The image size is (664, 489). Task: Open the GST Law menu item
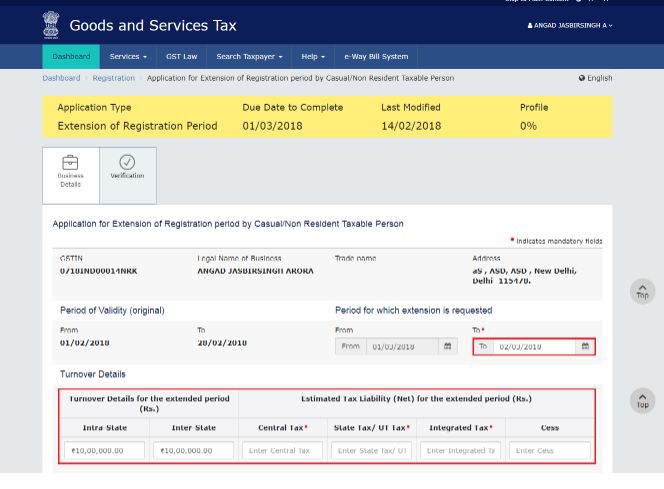point(181,57)
